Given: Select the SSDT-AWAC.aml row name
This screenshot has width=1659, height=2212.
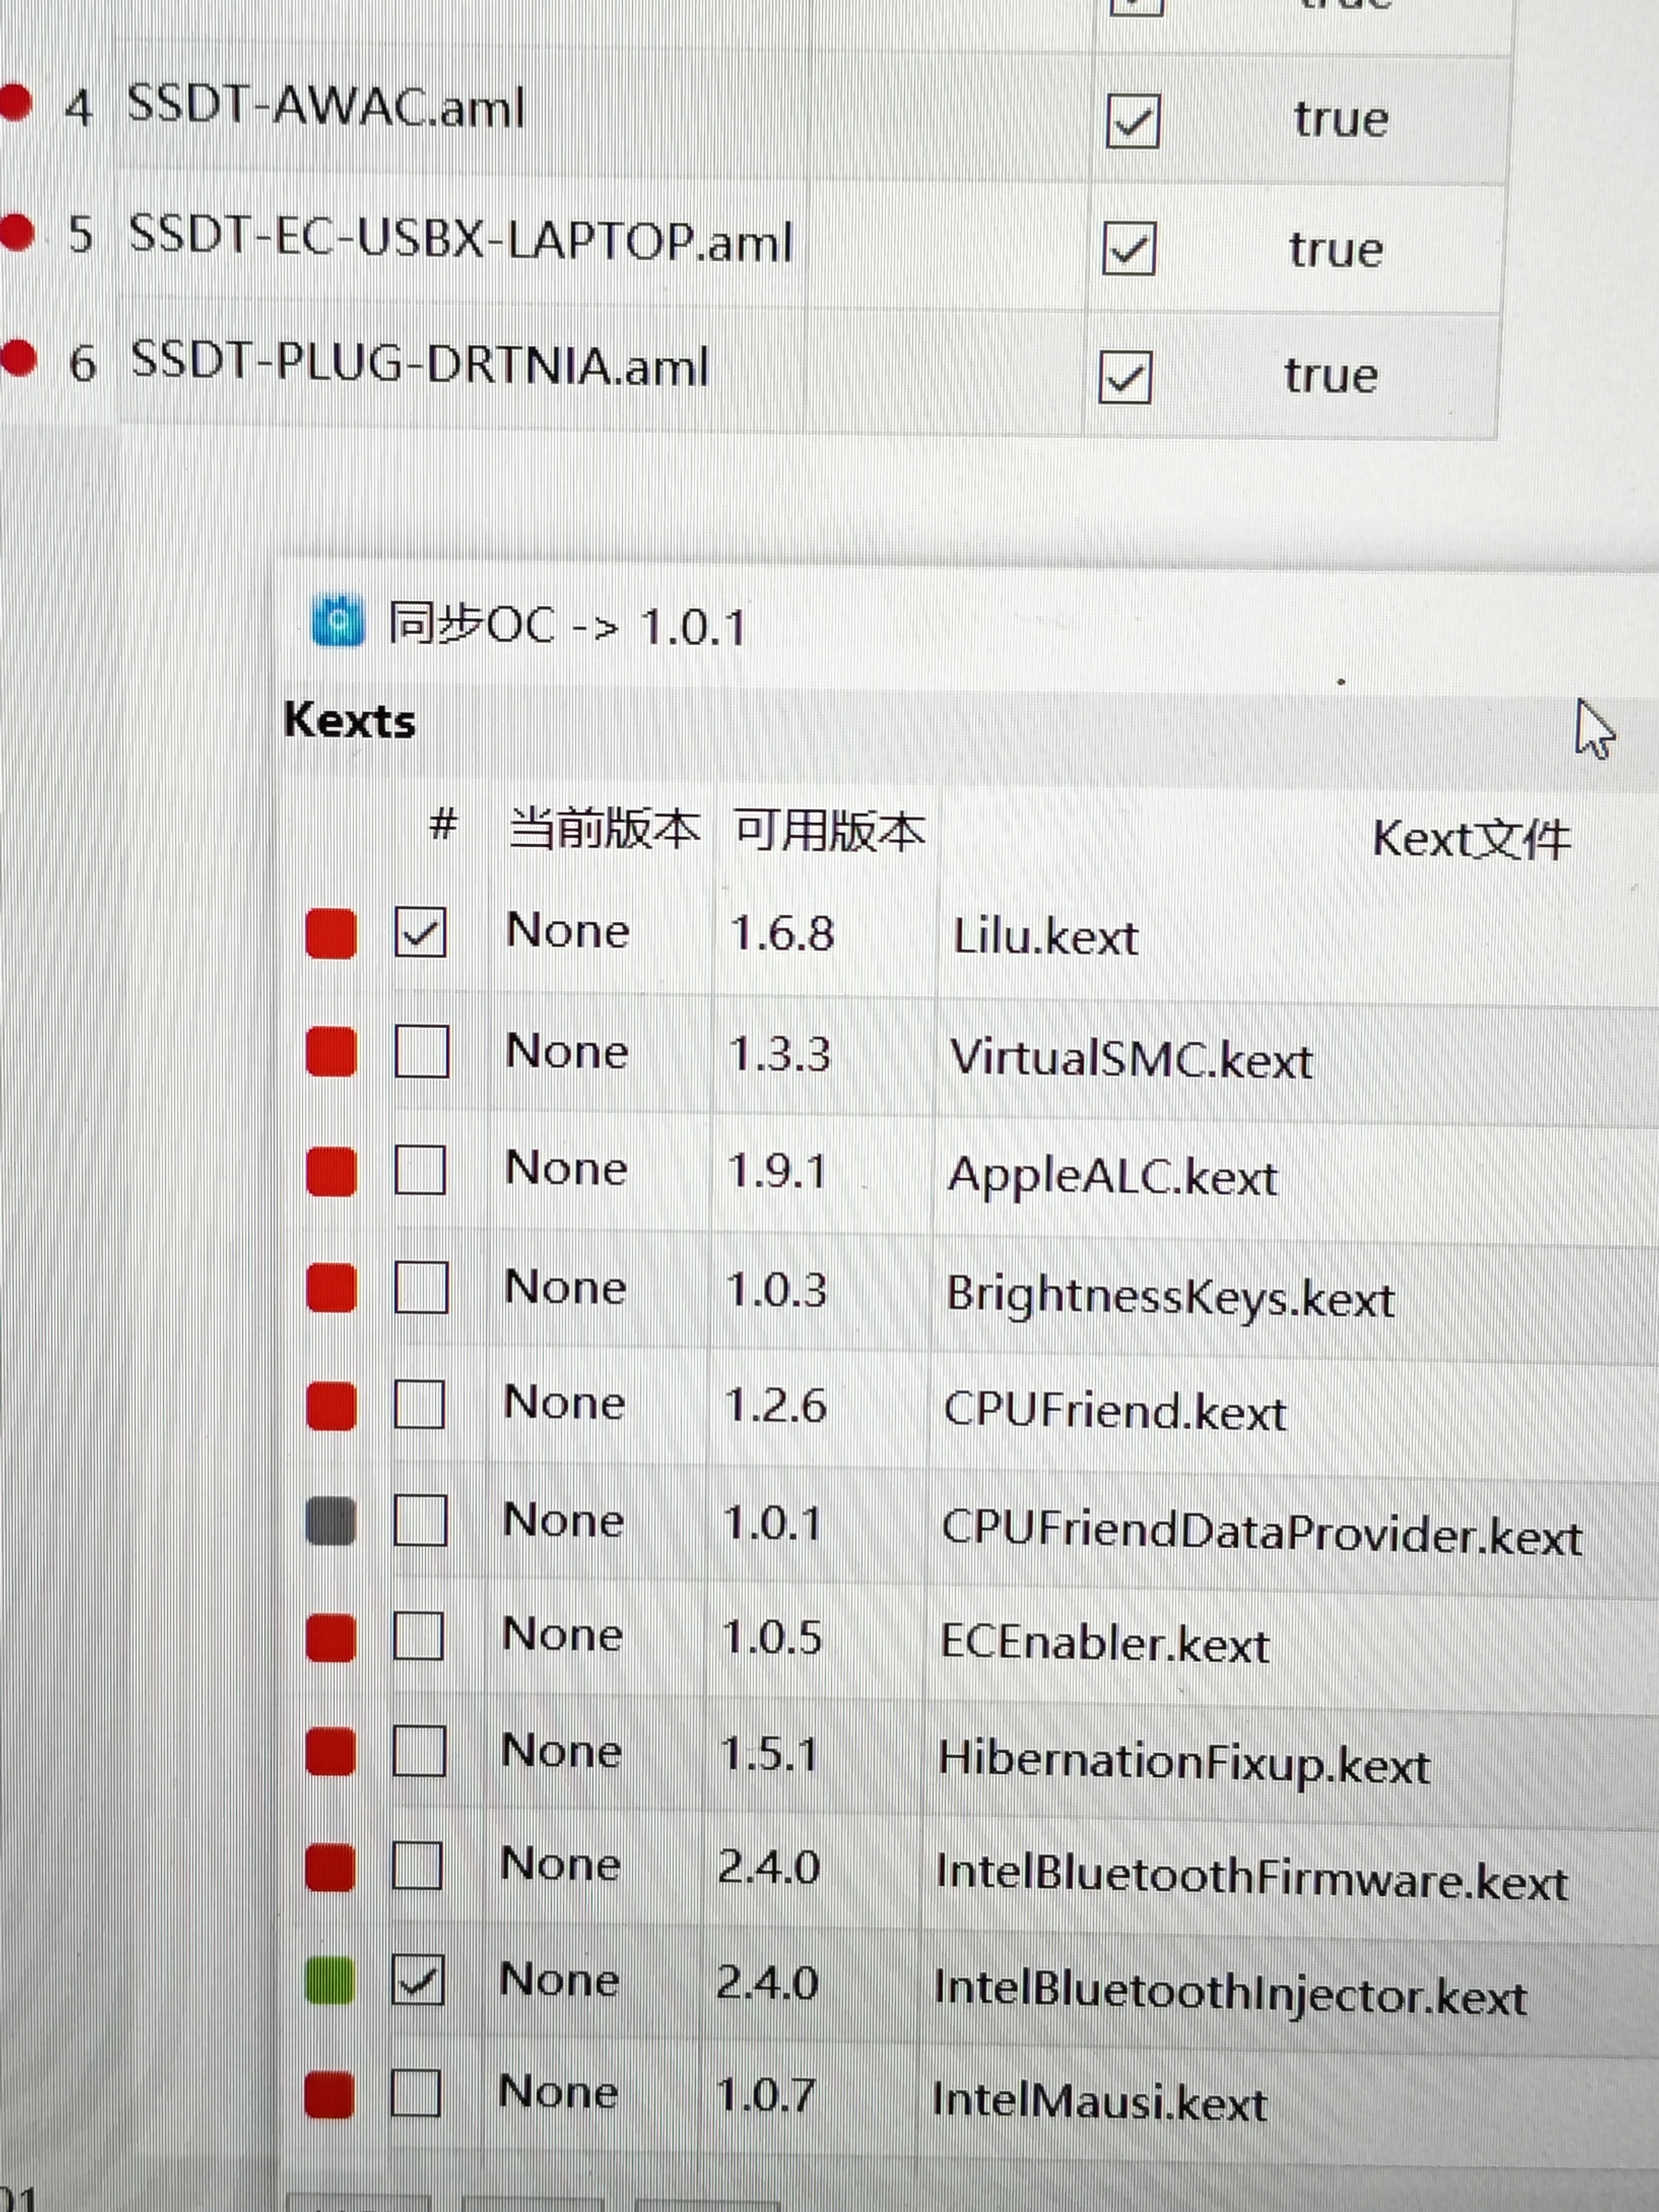Looking at the screenshot, I should [x=326, y=106].
